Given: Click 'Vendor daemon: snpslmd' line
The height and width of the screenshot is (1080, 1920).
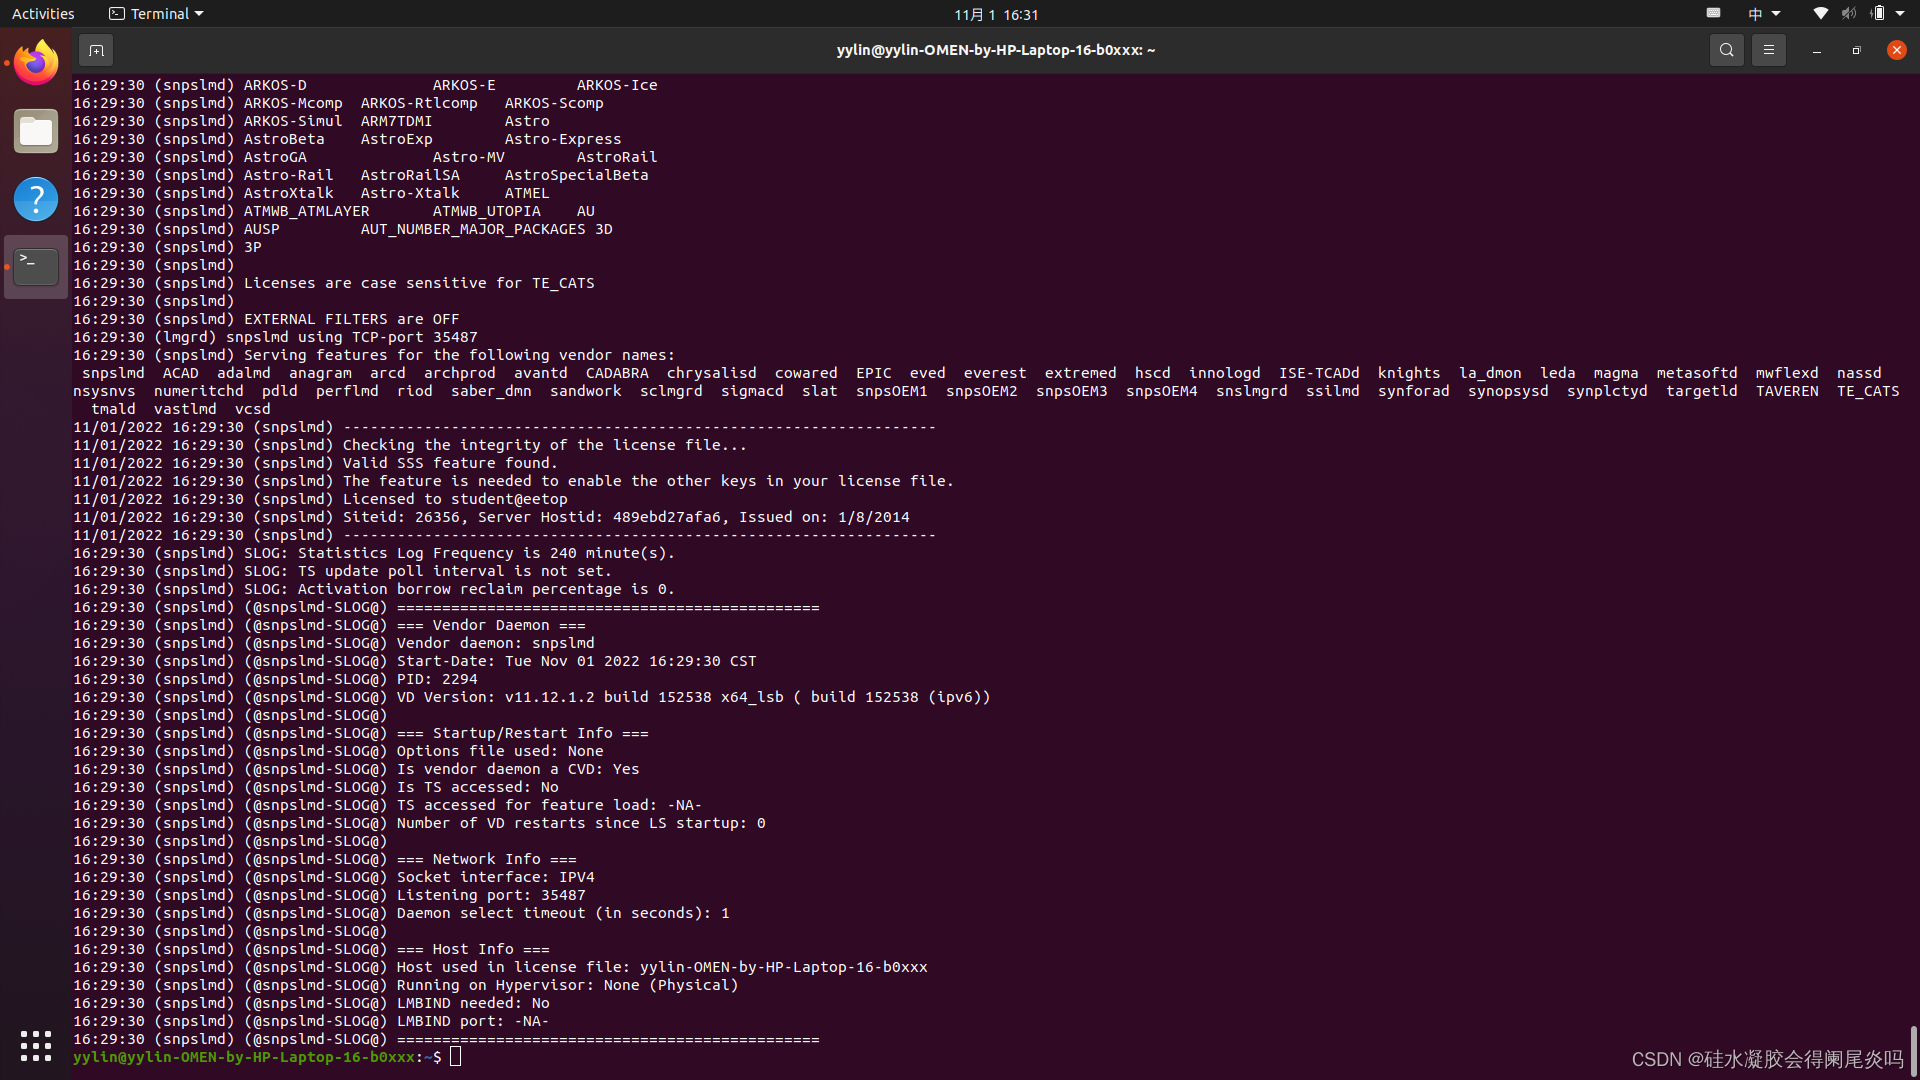Looking at the screenshot, I should pos(333,643).
